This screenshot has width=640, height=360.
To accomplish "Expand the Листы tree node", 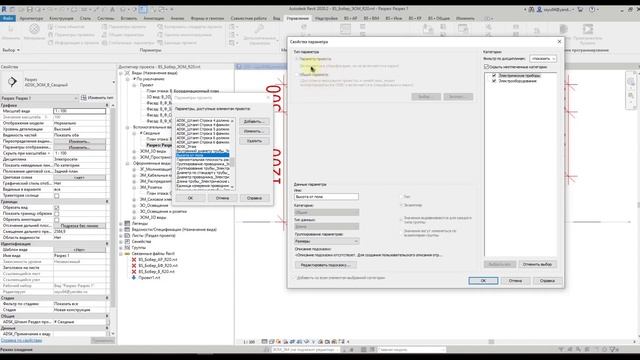I will click(121, 236).
